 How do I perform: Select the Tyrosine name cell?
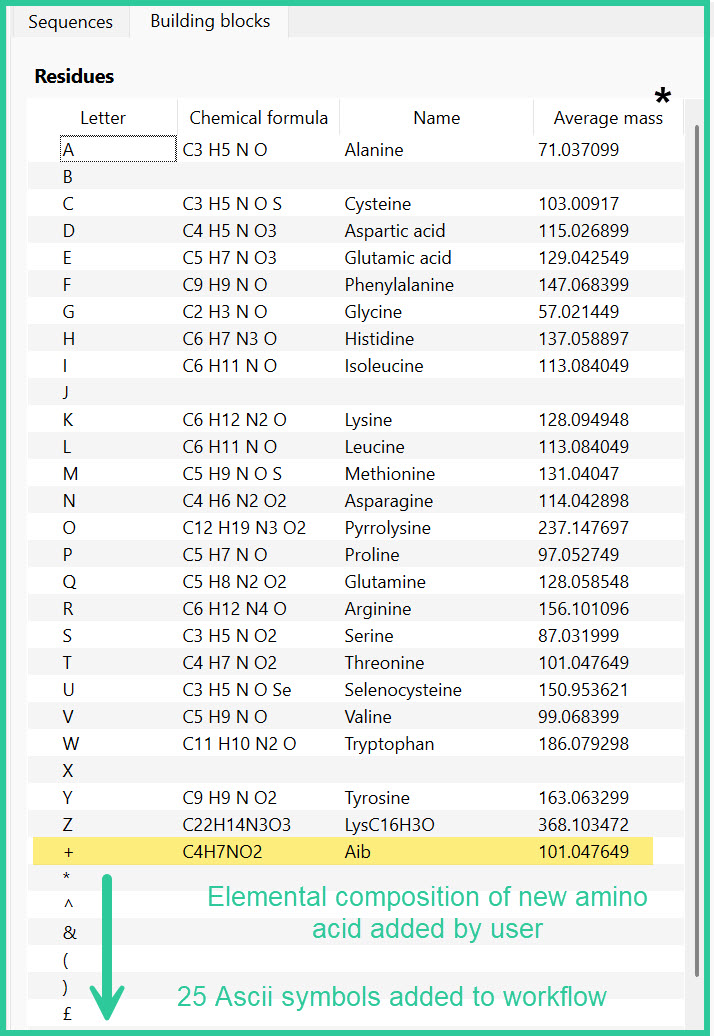pyautogui.click(x=377, y=798)
